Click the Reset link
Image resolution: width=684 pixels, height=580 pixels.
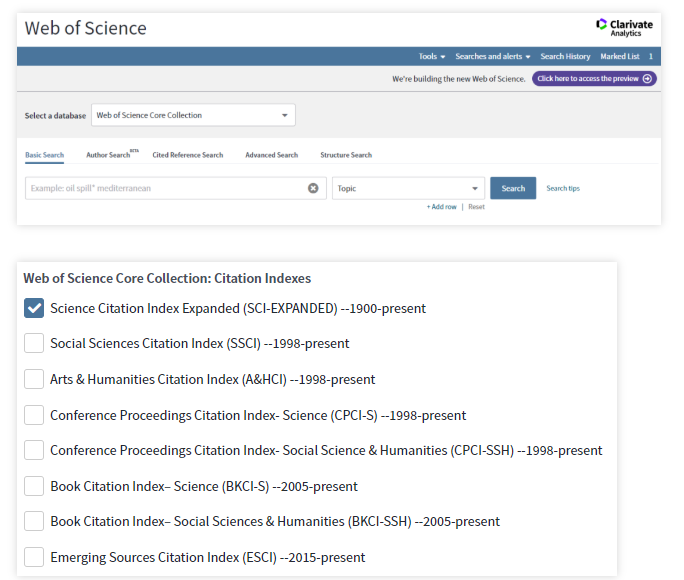[476, 207]
